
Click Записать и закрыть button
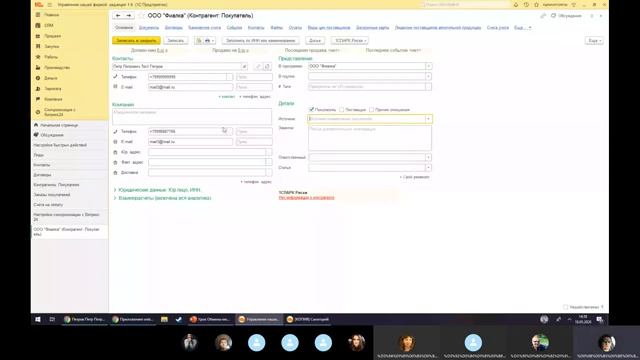(136, 40)
